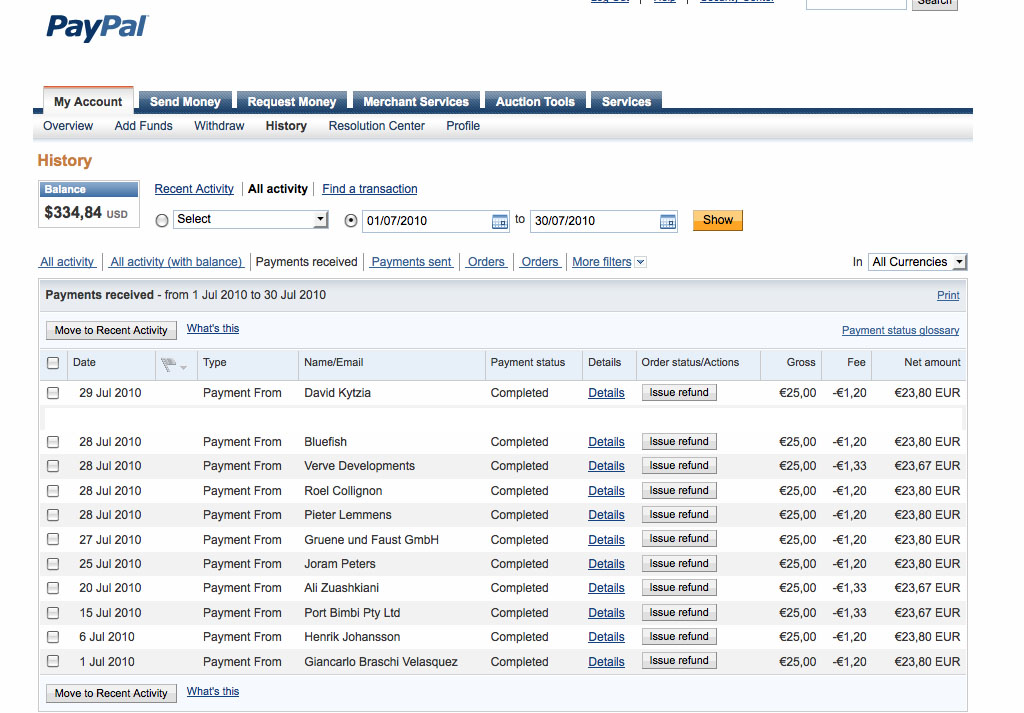Check the Ali Zuashkiani payment row
The height and width of the screenshot is (713, 1024).
point(53,588)
